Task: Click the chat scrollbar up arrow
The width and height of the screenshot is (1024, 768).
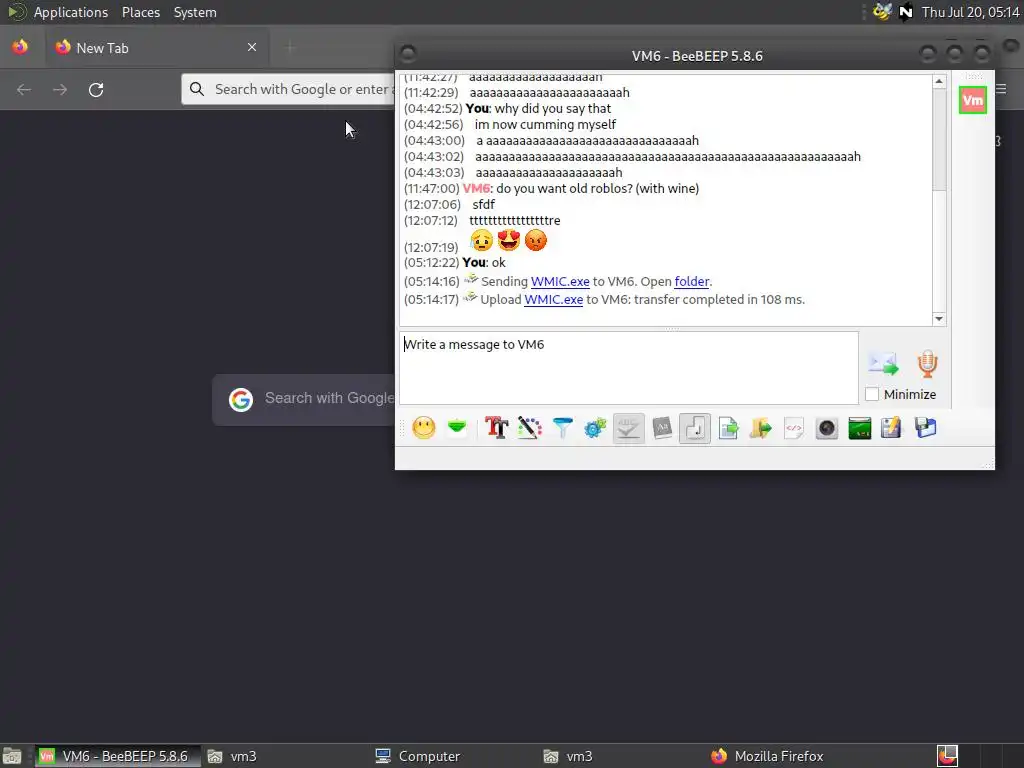Action: (939, 82)
